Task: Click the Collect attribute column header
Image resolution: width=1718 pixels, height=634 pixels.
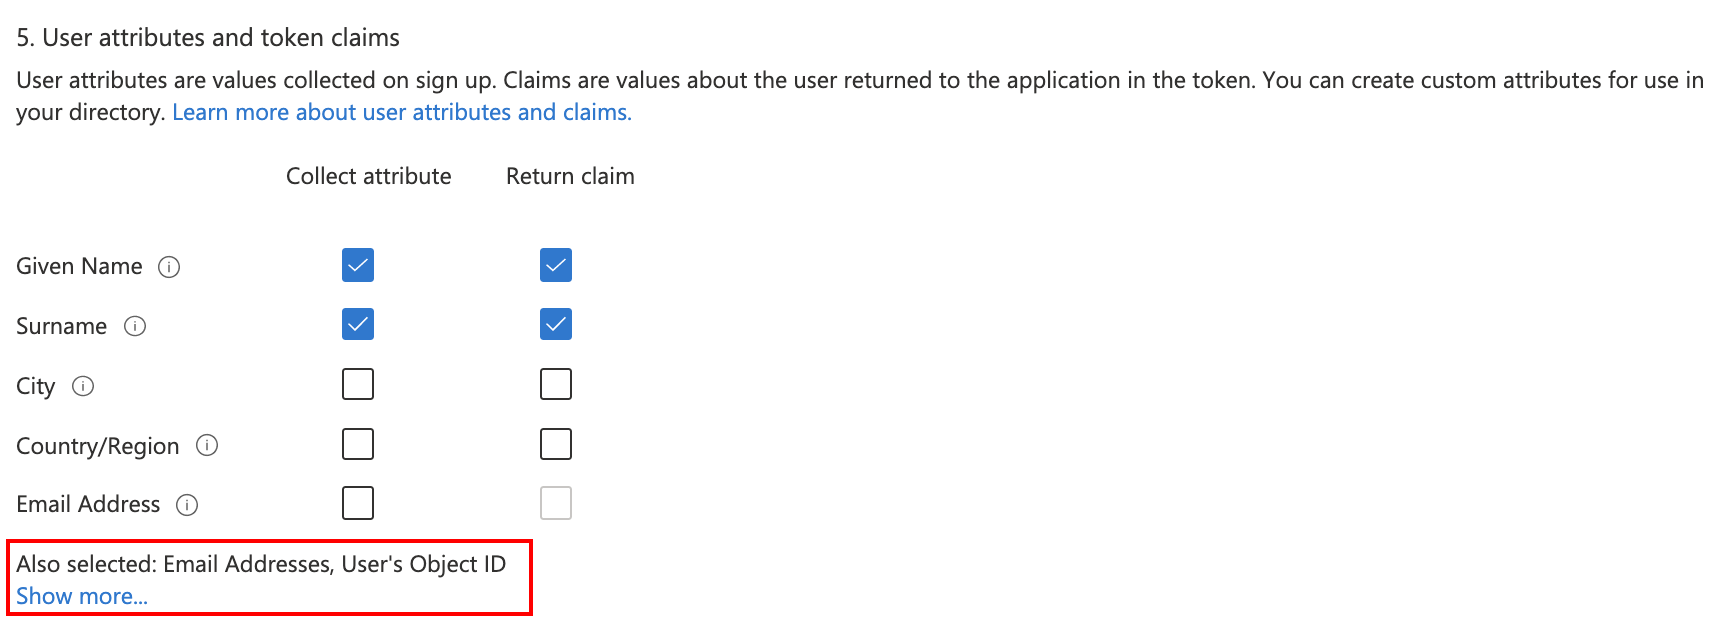Action: pos(368,176)
